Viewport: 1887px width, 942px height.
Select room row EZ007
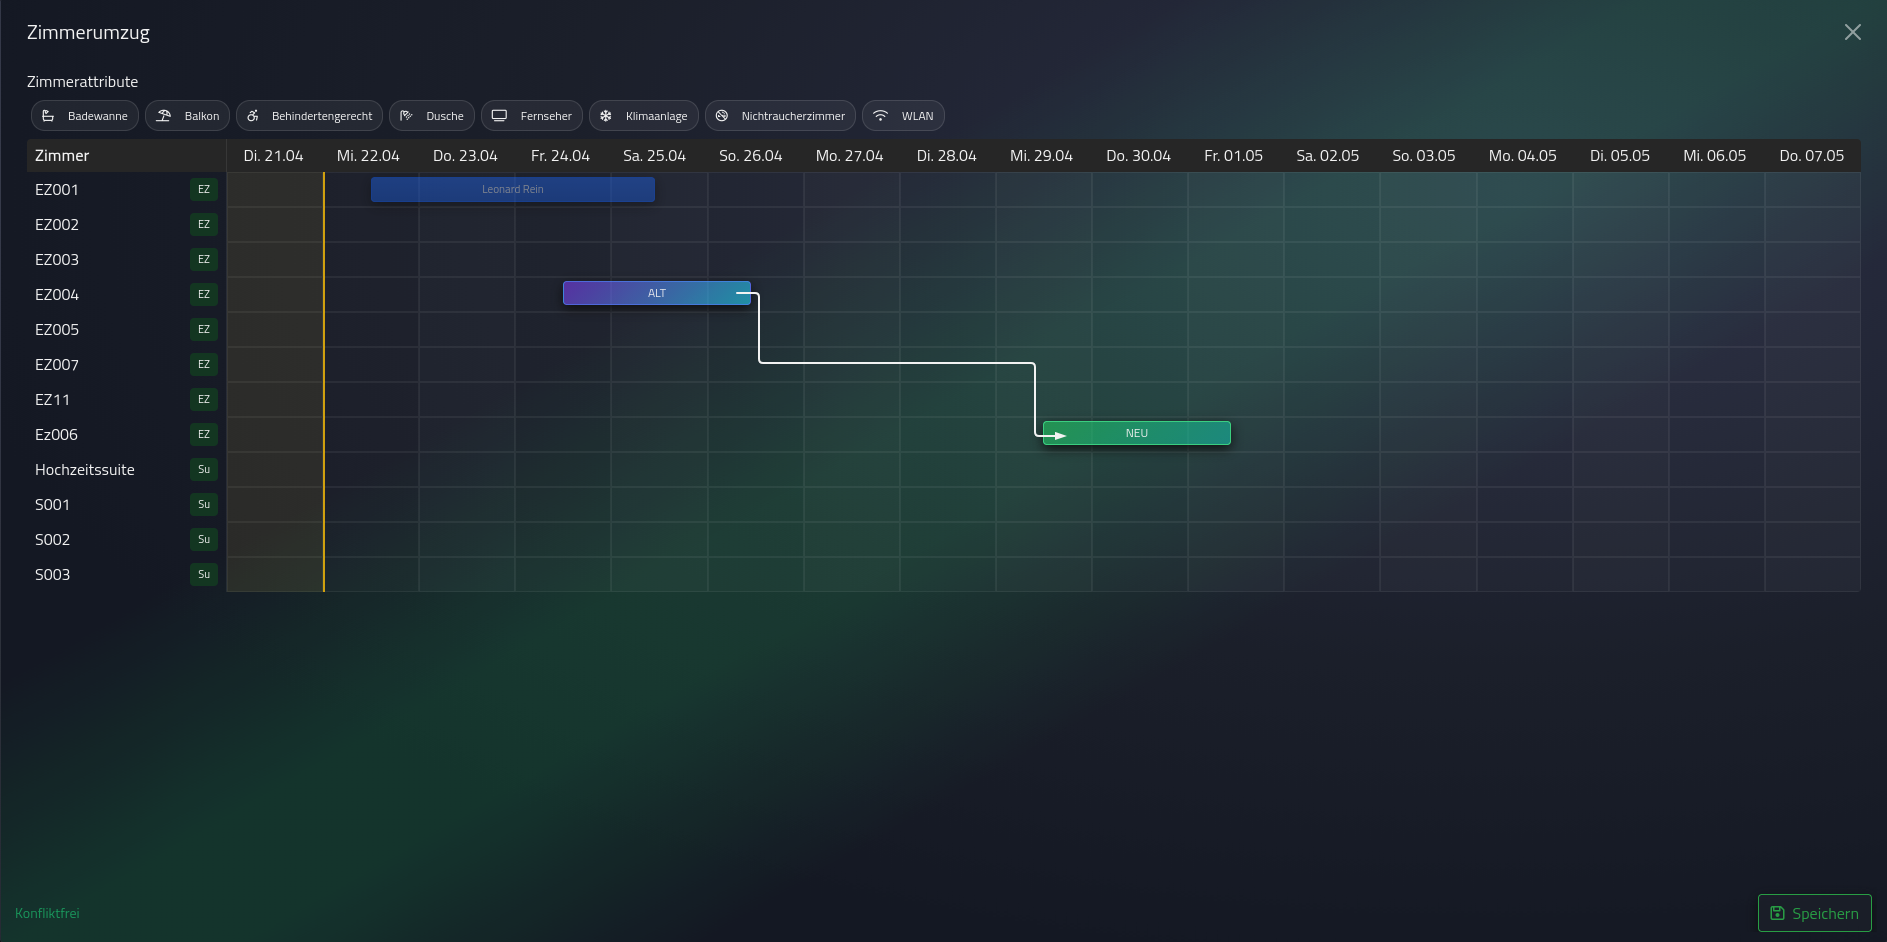click(127, 364)
